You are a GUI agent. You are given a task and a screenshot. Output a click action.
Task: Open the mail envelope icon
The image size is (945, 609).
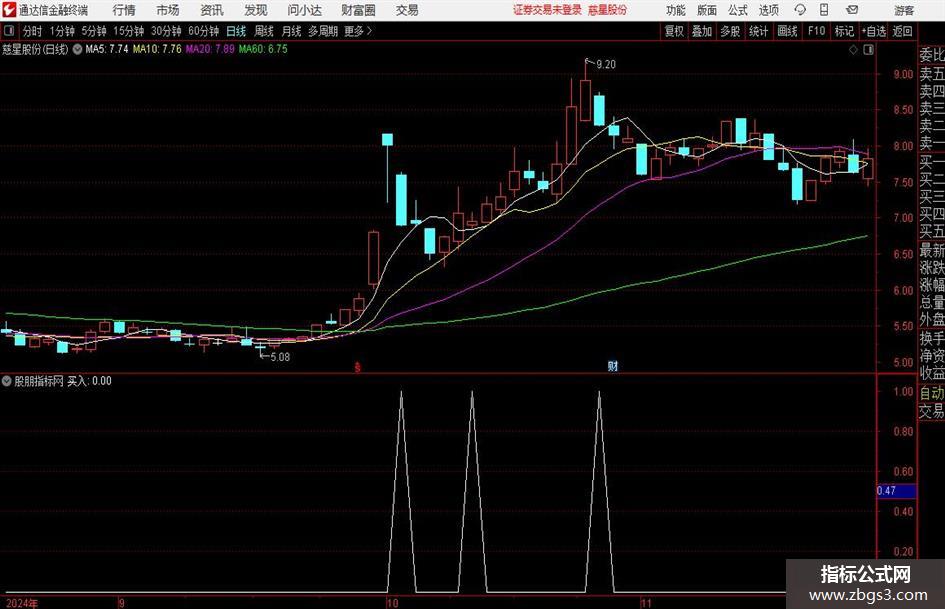pyautogui.click(x=852, y=10)
